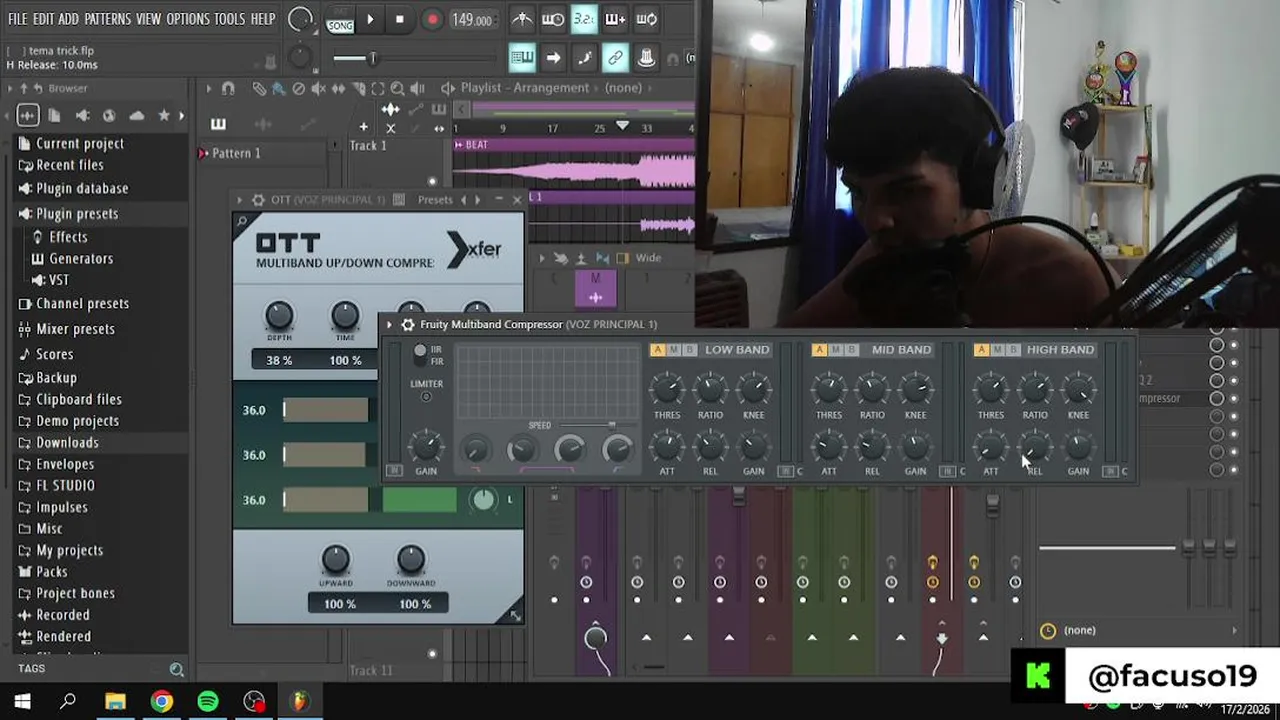Open the ADD menu
This screenshot has height=720, width=1280.
click(x=68, y=19)
